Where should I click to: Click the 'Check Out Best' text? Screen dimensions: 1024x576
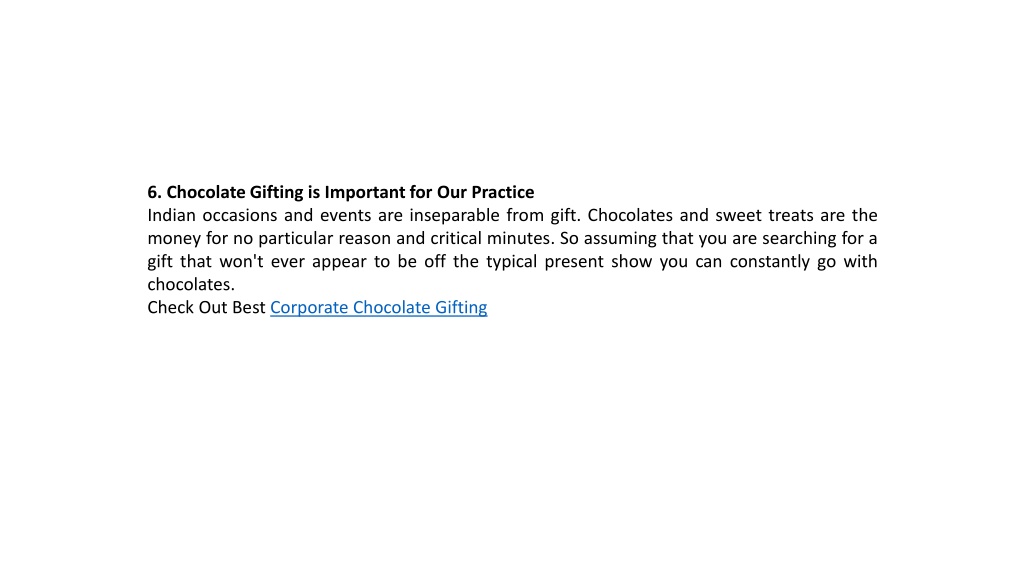(206, 307)
